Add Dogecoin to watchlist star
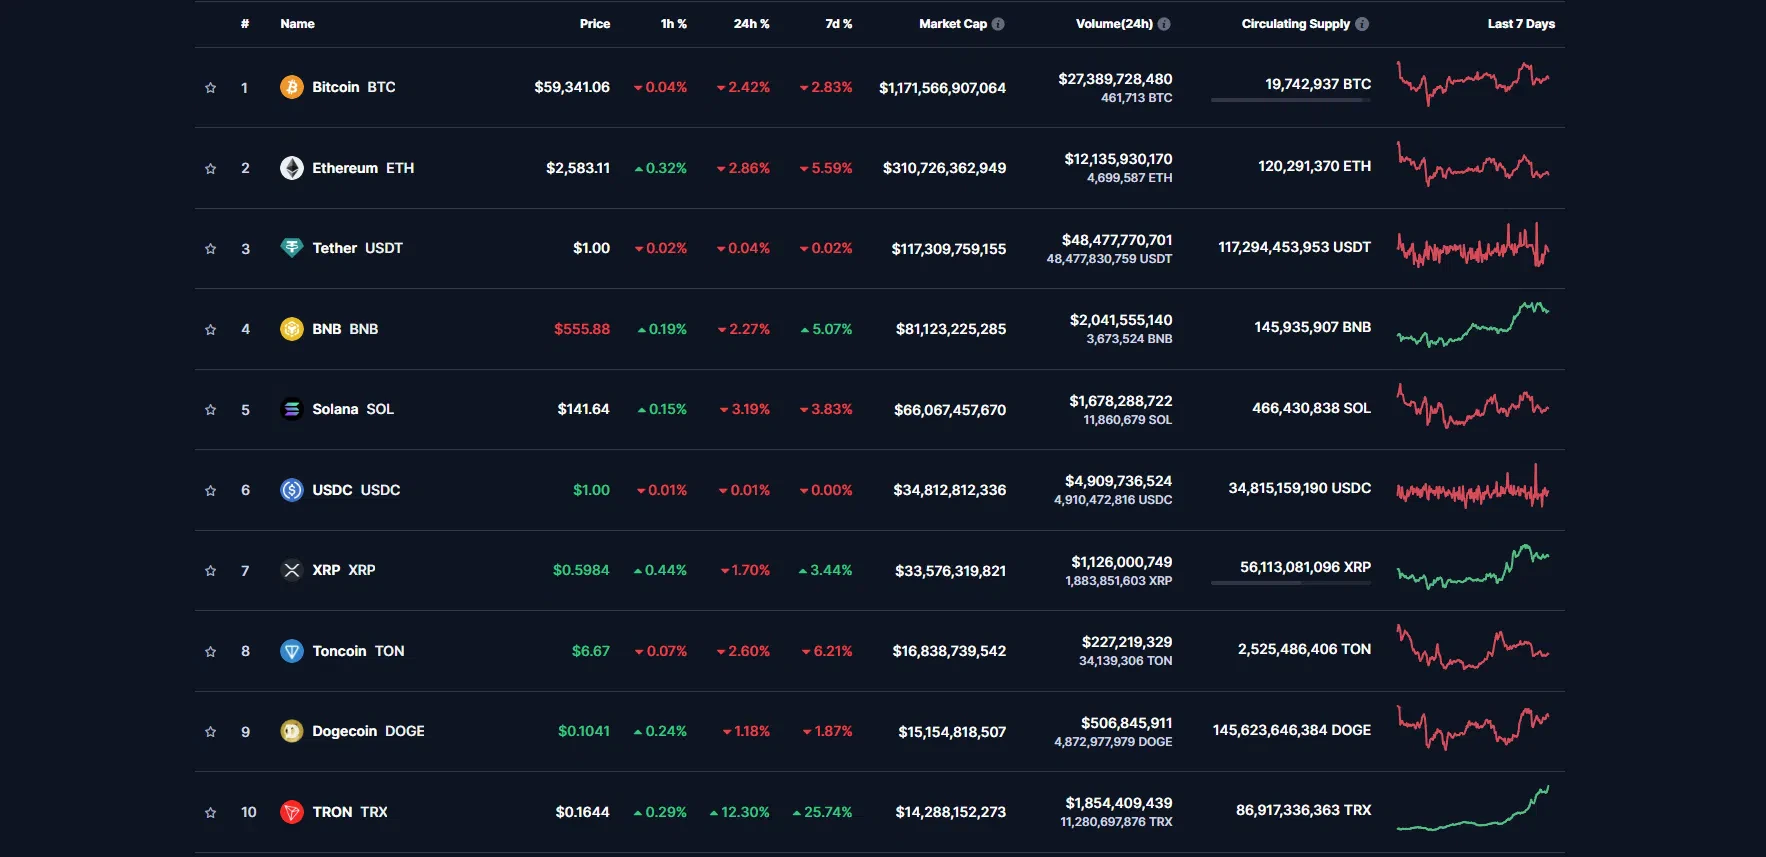 click(x=210, y=732)
